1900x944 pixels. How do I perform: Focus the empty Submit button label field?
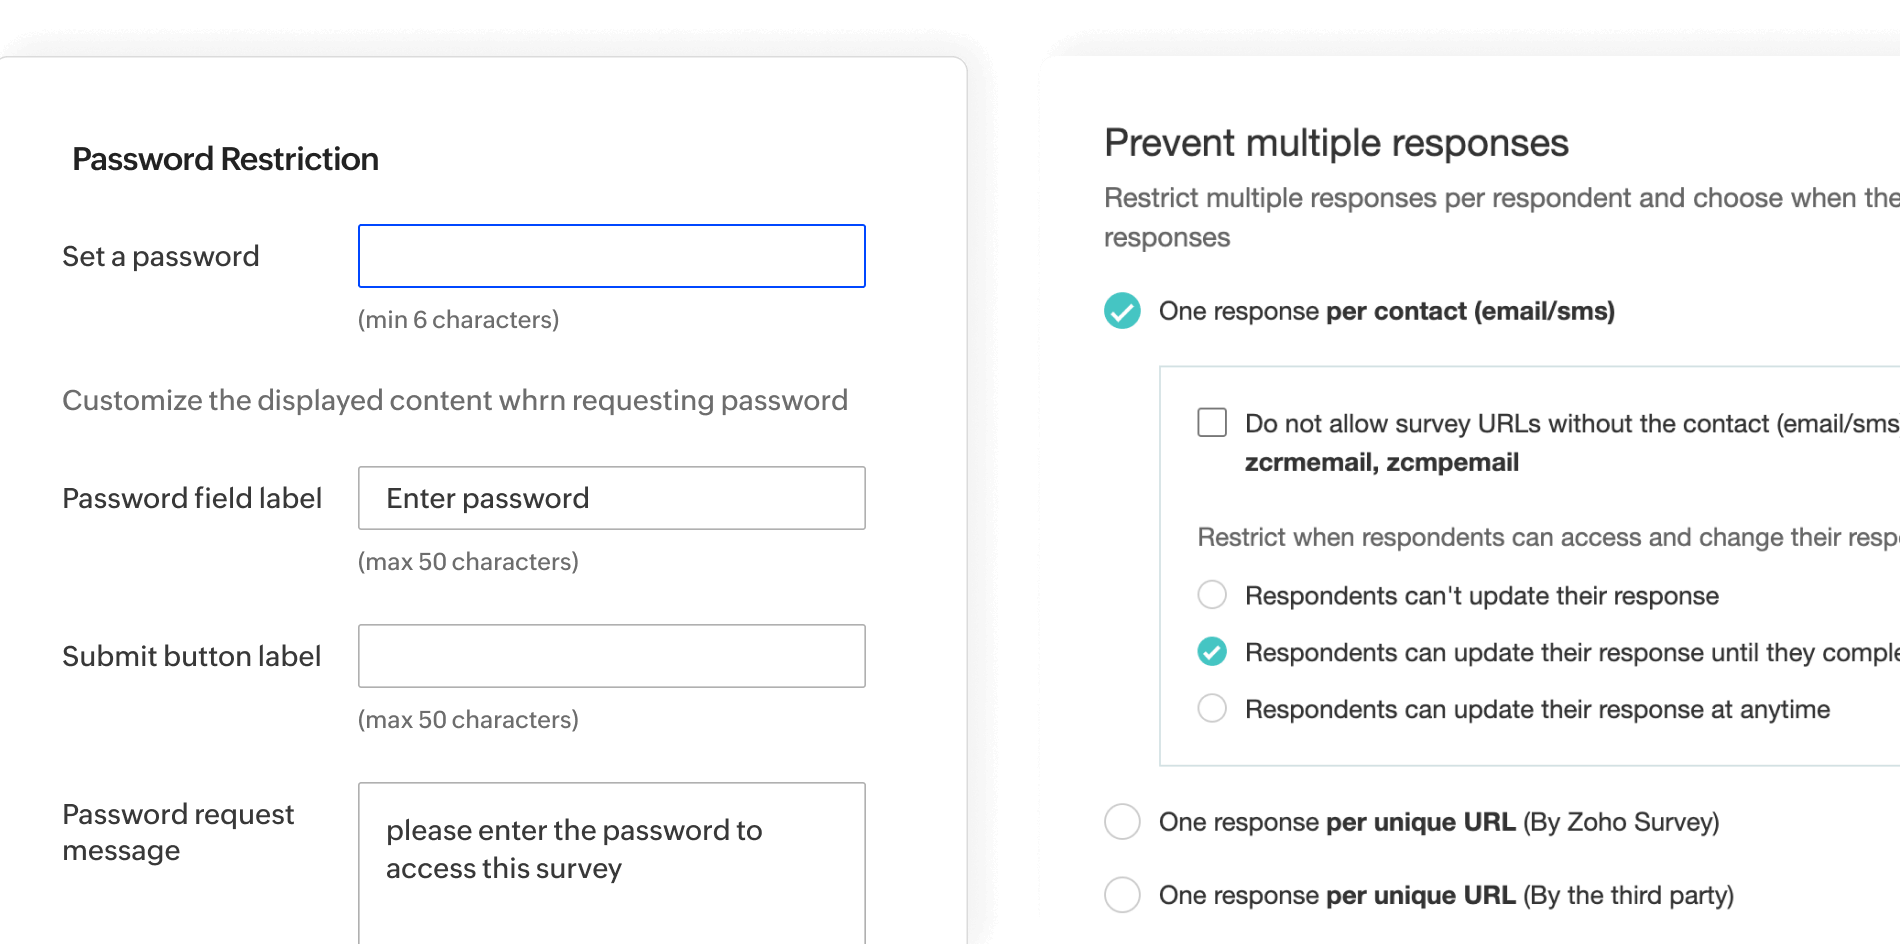(x=610, y=656)
